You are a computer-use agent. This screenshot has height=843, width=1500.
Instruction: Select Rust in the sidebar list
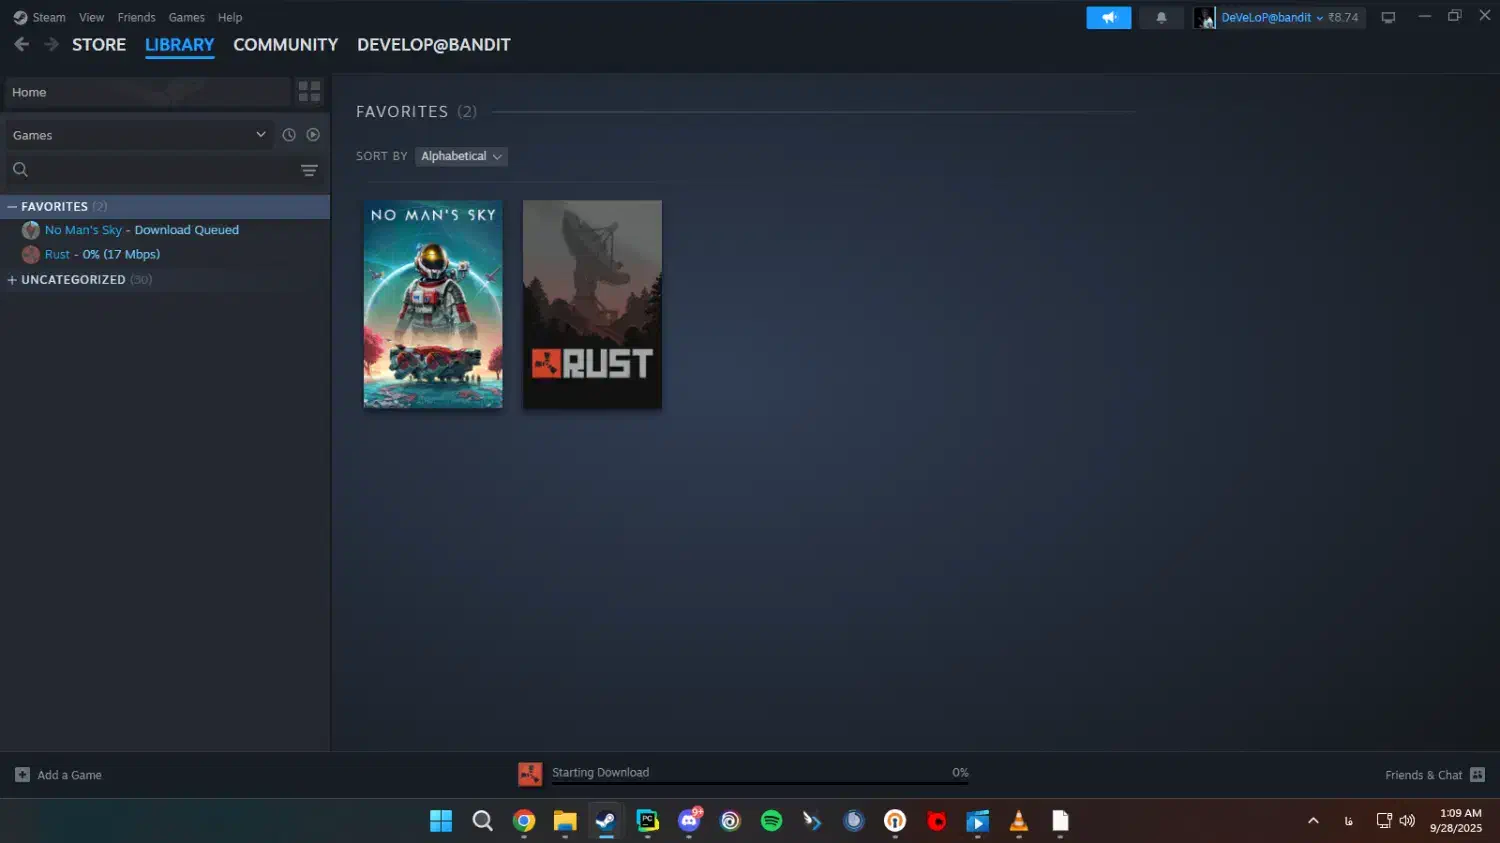click(x=57, y=255)
